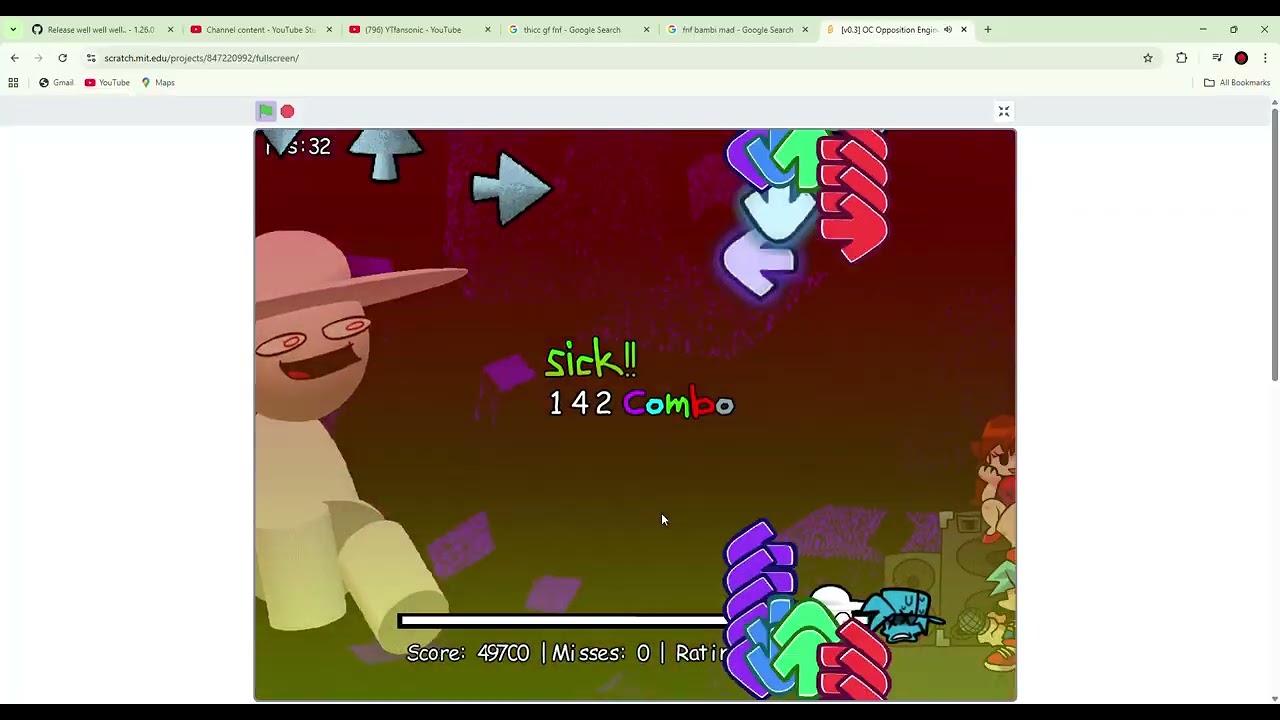The width and height of the screenshot is (1280, 720).
Task: Click the Score: 49700 text in game
Action: (468, 653)
